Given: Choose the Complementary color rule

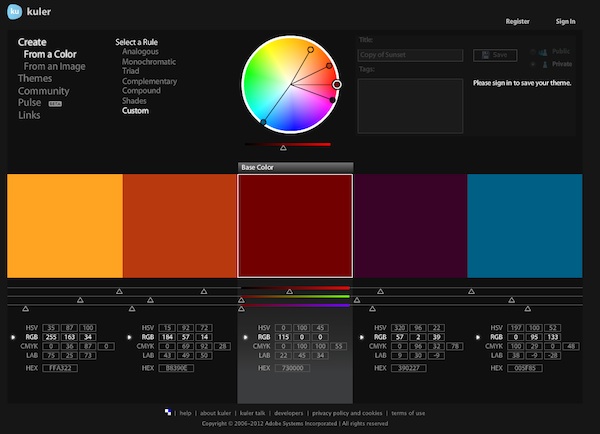Looking at the screenshot, I should tap(150, 81).
